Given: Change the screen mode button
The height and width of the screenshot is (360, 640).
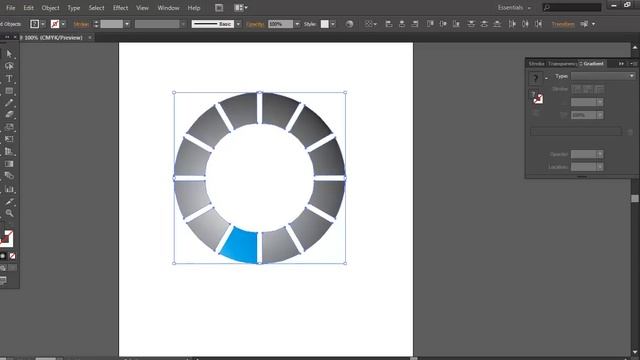Looking at the screenshot, I should click(x=4, y=280).
